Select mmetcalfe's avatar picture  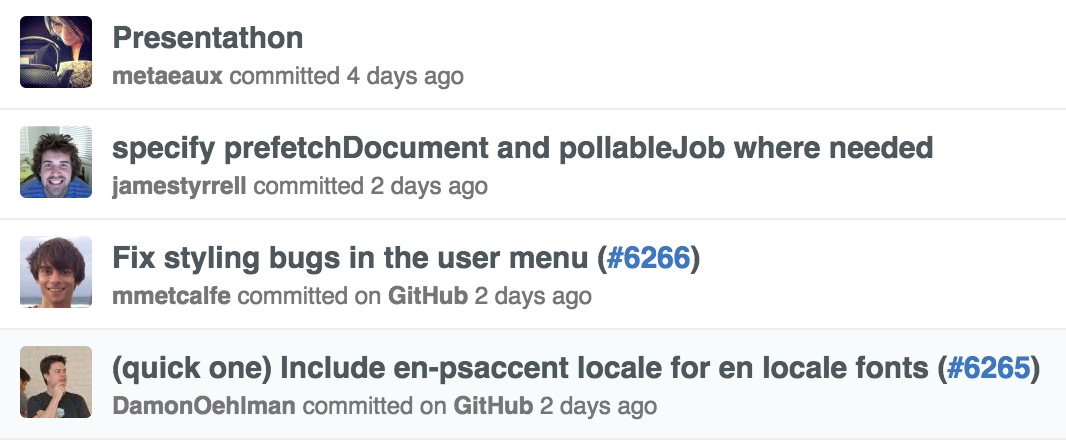(56, 272)
